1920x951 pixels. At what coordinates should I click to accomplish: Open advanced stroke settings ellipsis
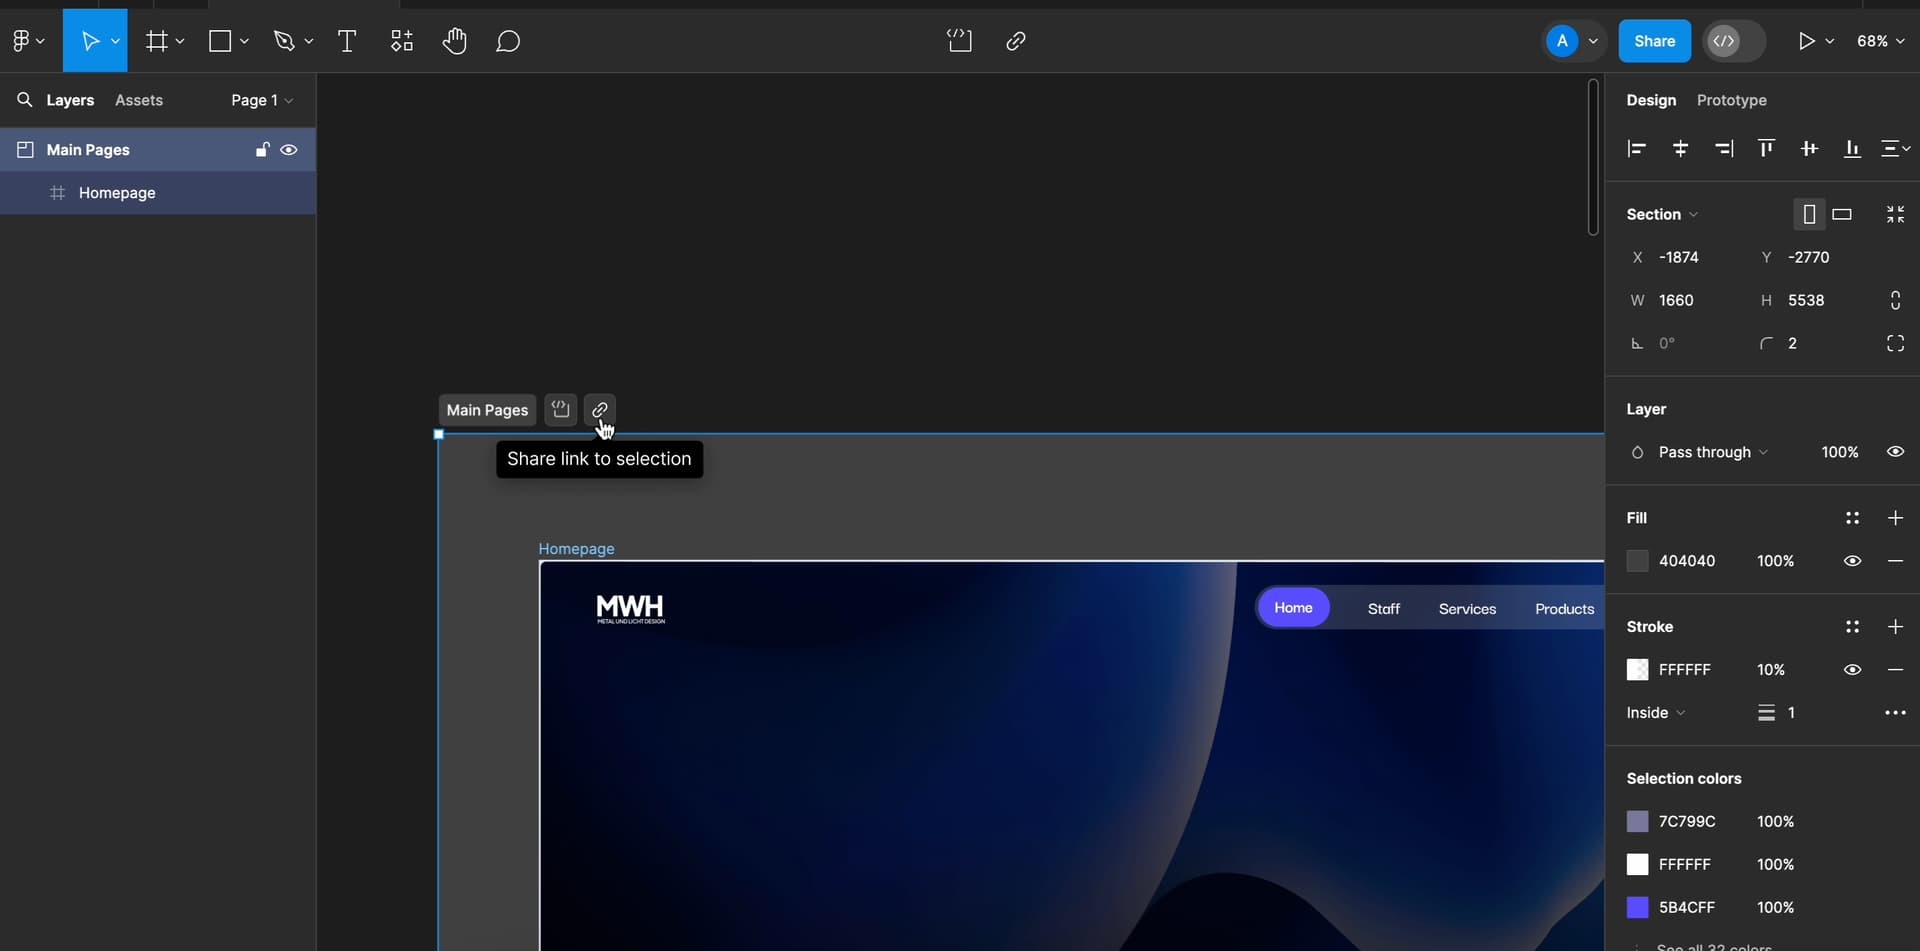[1895, 713]
